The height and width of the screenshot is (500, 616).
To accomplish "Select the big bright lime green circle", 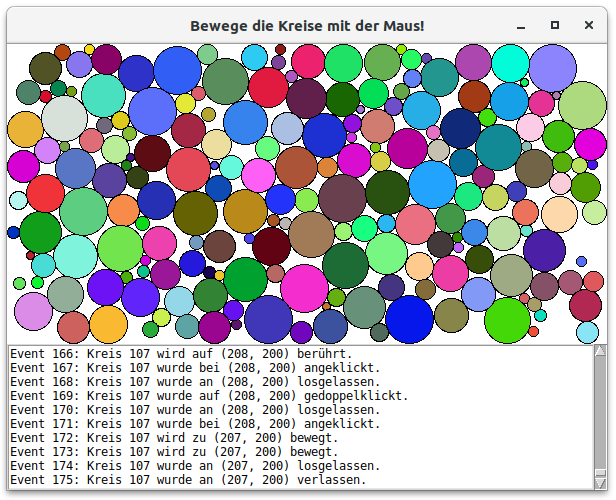I will (x=507, y=319).
